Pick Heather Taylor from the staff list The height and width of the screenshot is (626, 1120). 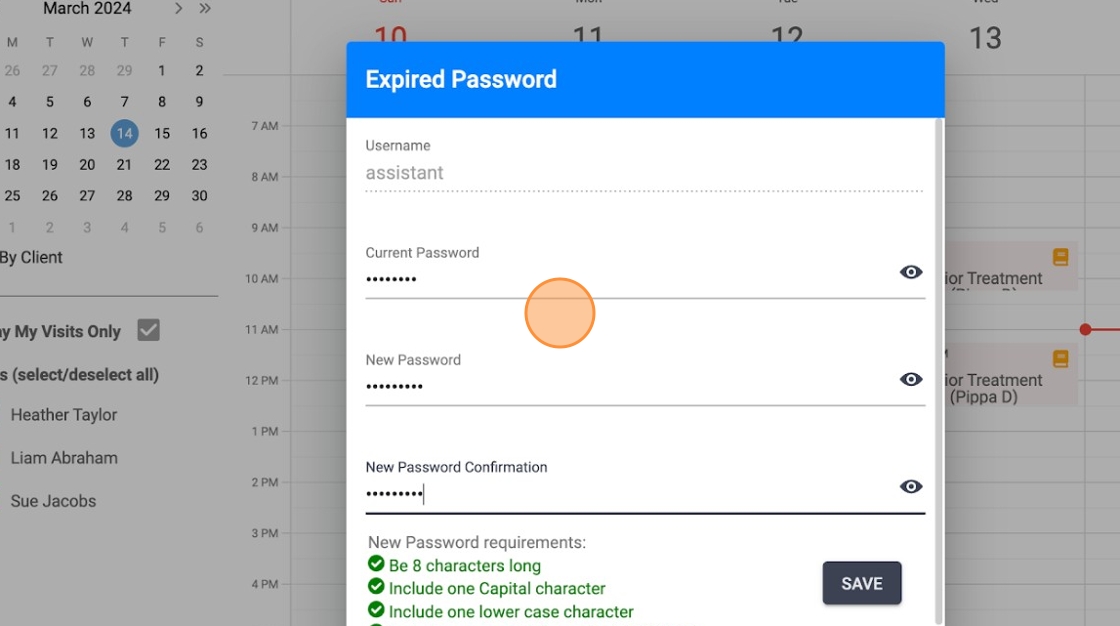pos(64,415)
